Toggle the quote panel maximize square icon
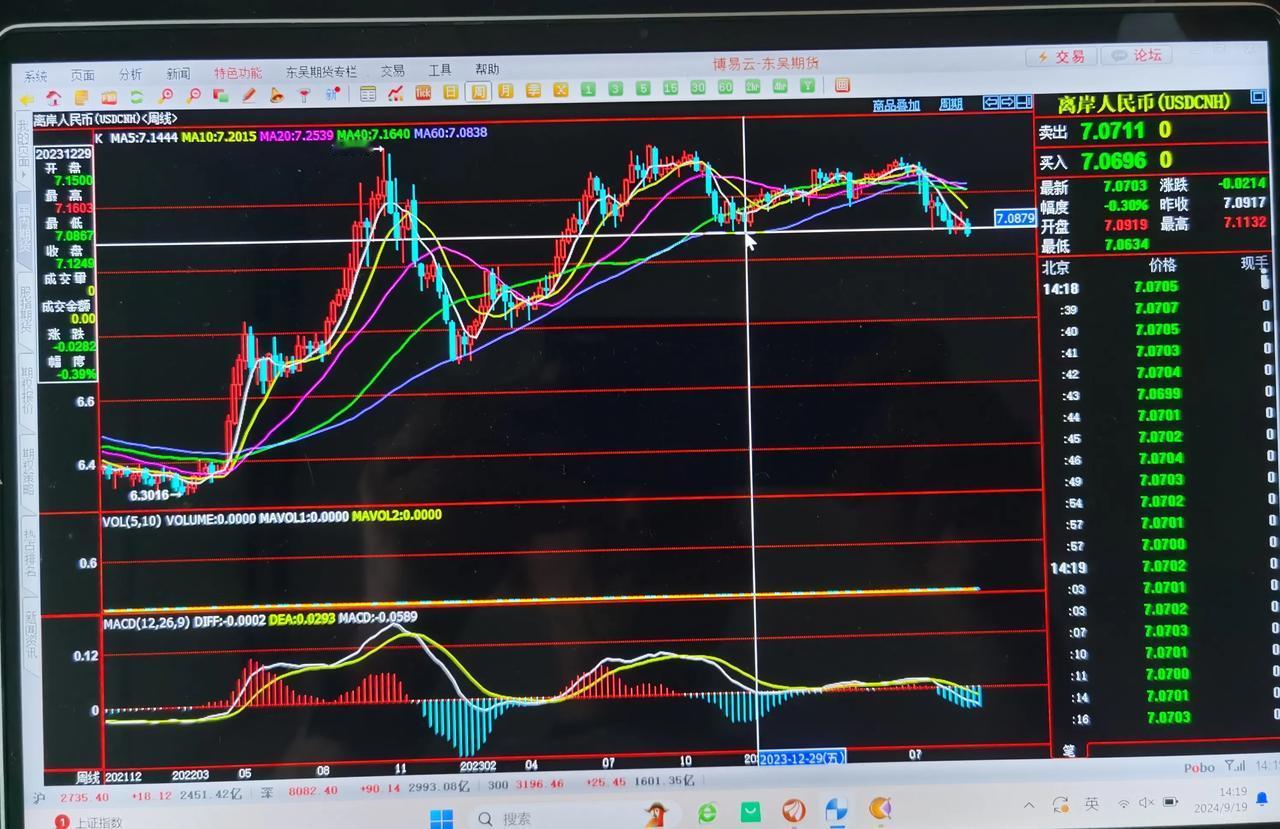Viewport: 1280px width, 829px height. coord(1257,97)
